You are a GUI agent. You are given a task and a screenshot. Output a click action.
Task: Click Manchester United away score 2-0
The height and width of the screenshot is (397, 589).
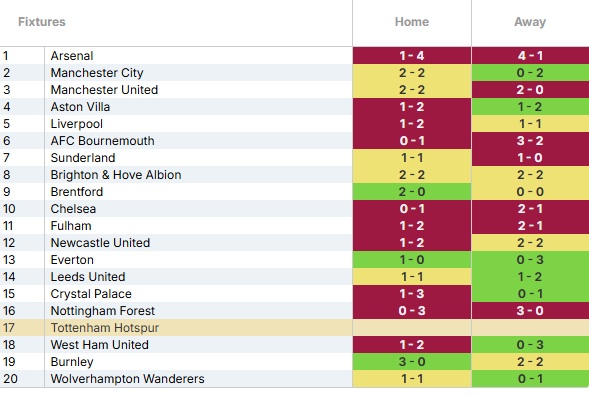click(x=530, y=90)
